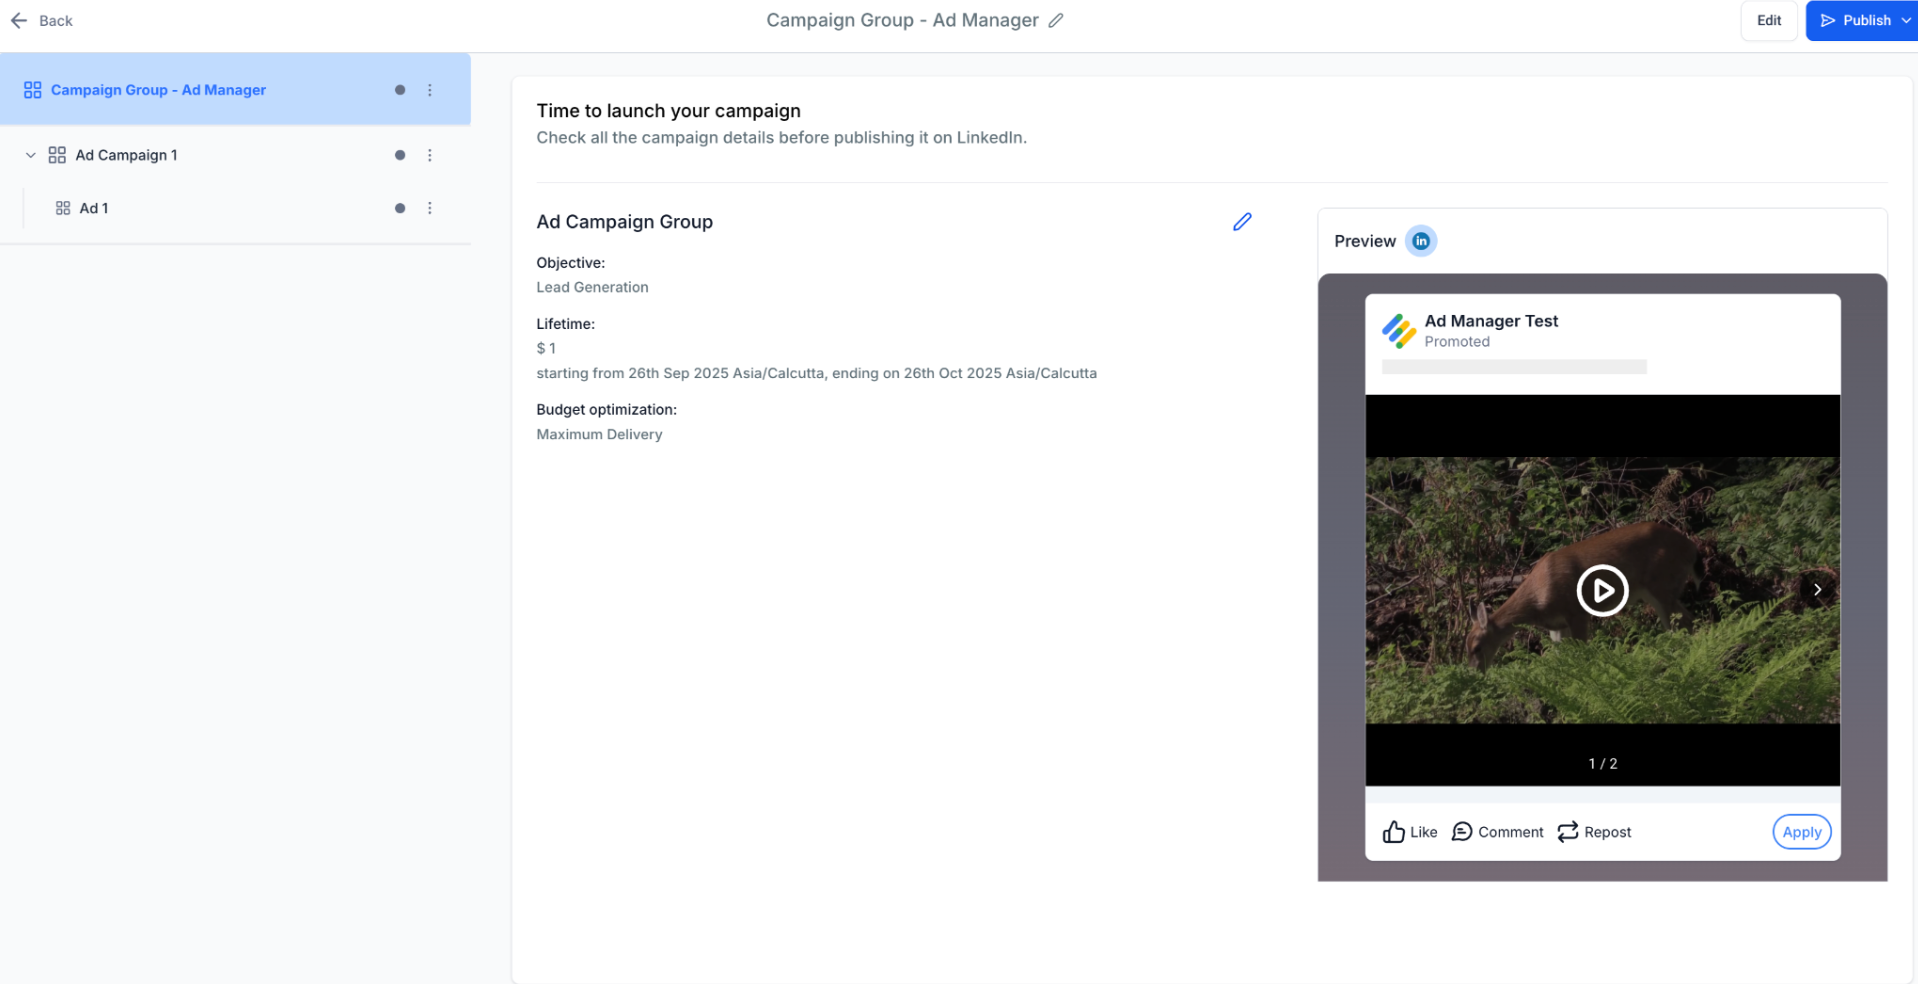Click the Publish button
1918x984 pixels.
point(1855,20)
